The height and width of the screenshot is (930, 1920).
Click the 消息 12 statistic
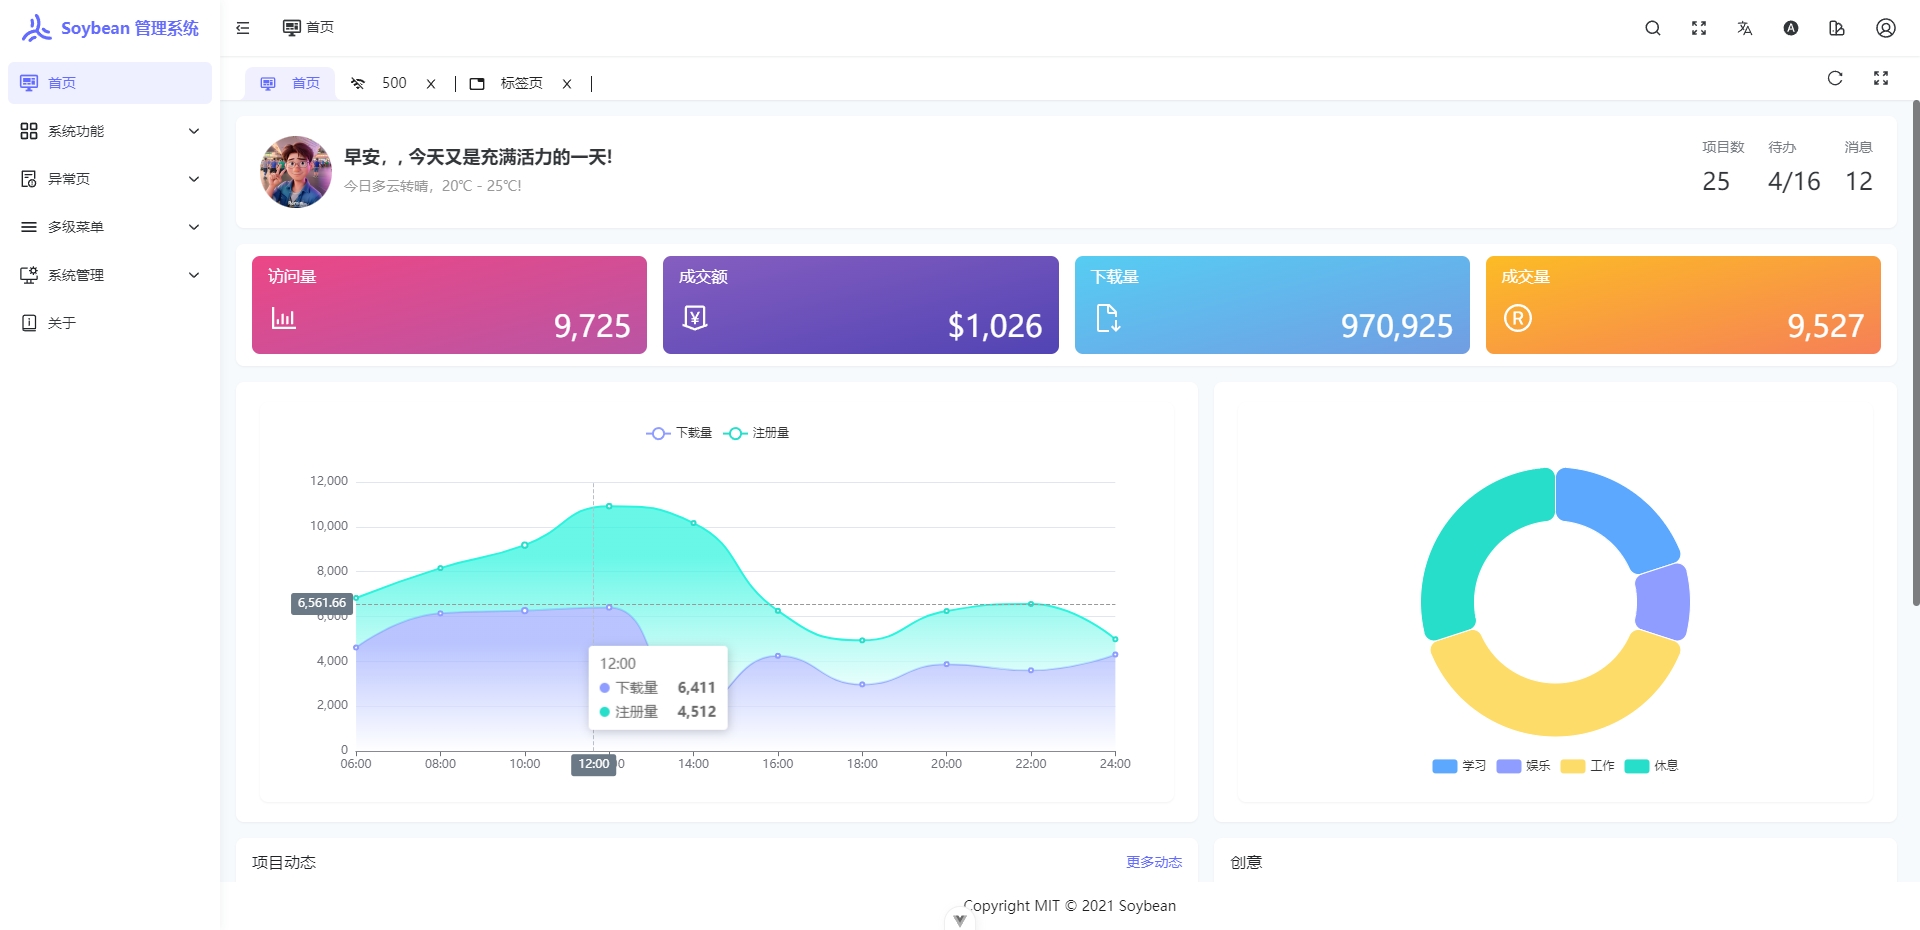click(1858, 167)
